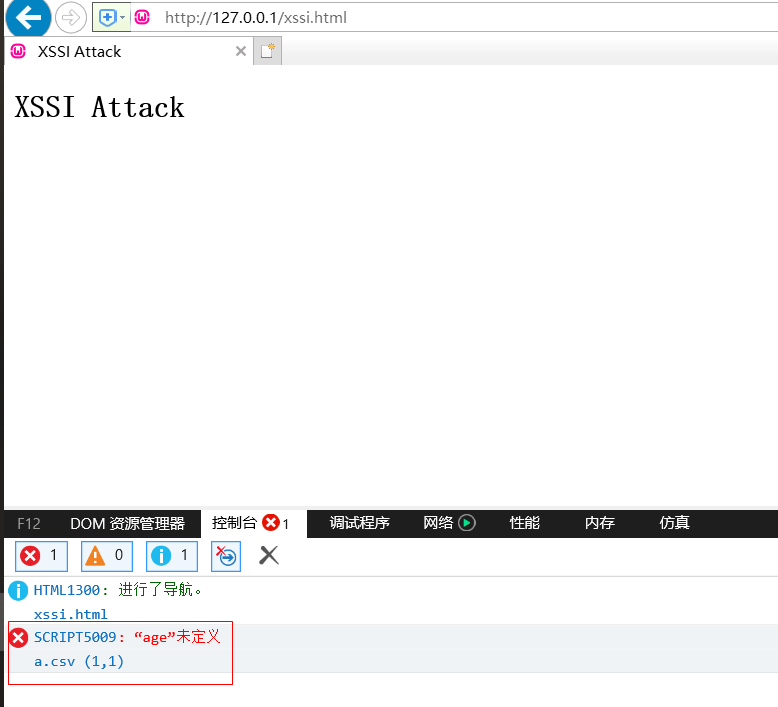Switch to the 内存 memory tab

click(x=599, y=523)
